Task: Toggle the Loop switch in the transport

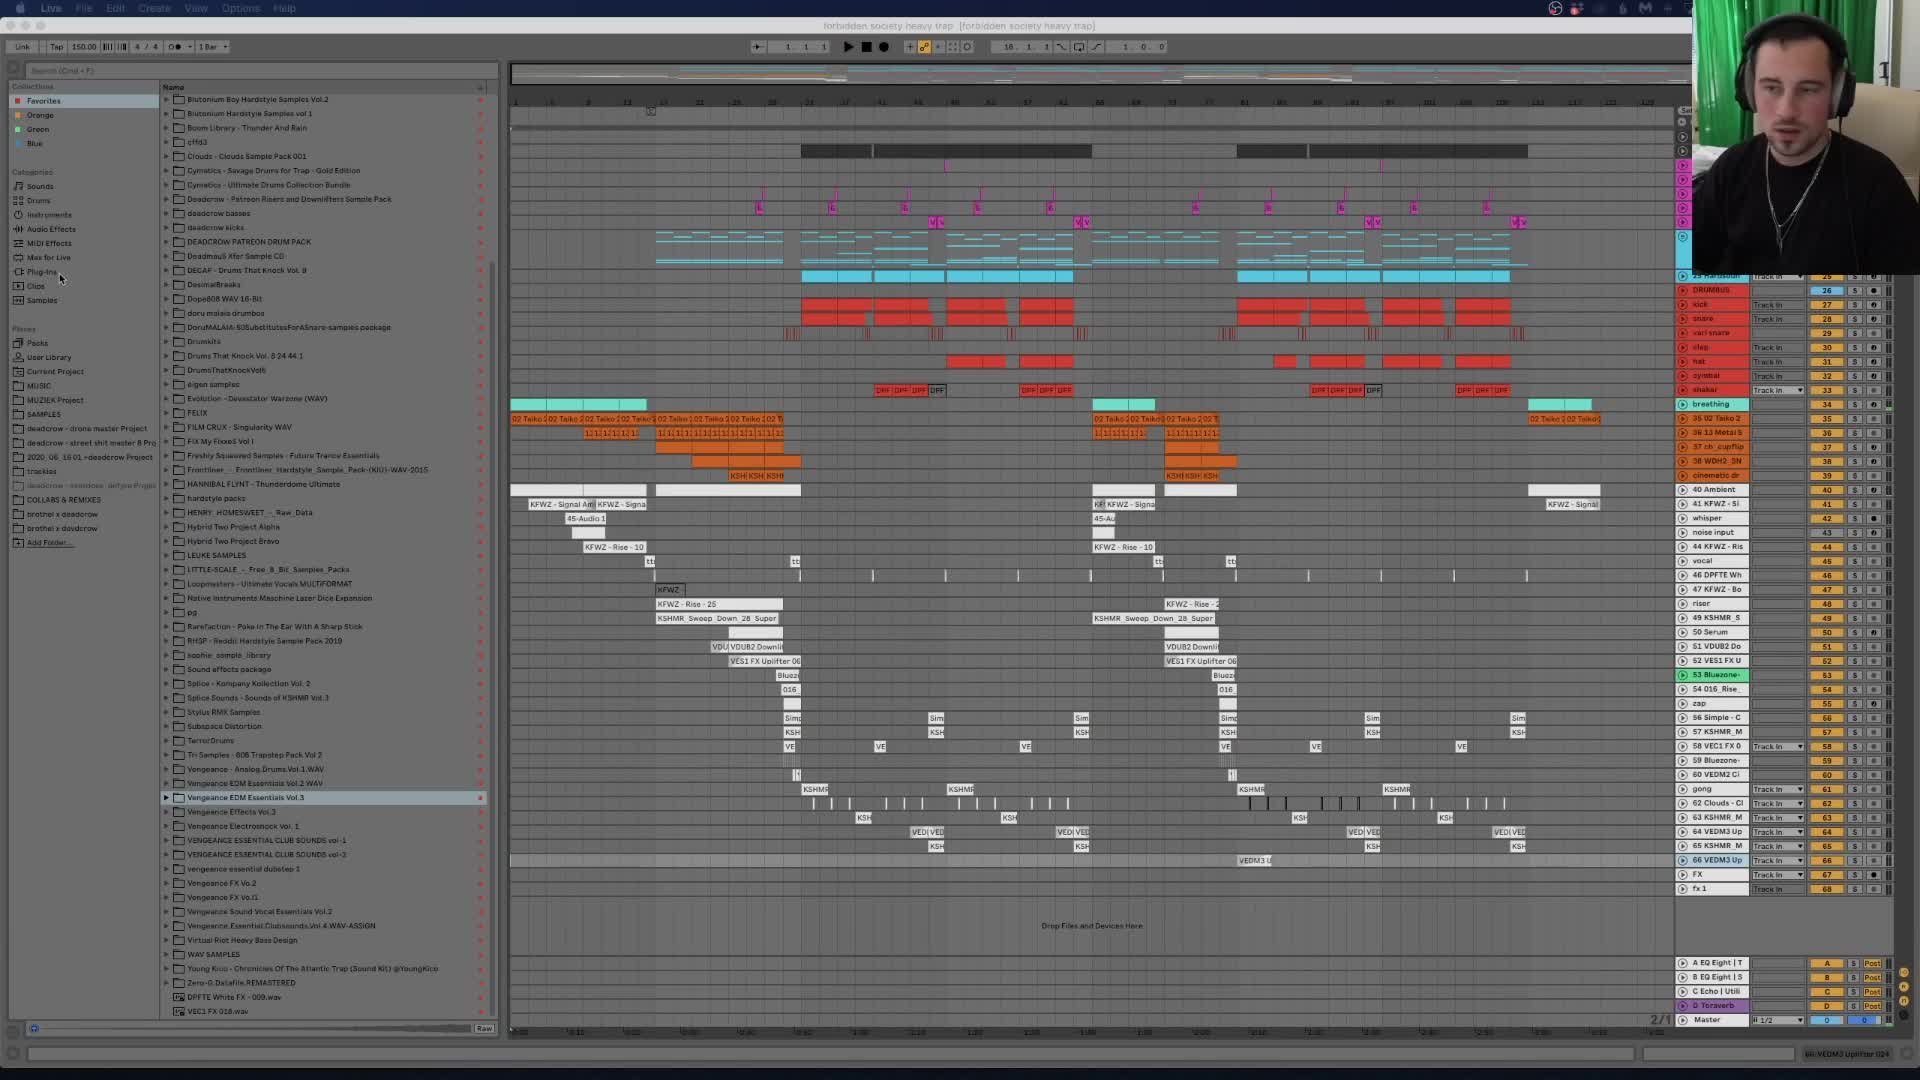Action: [1079, 47]
